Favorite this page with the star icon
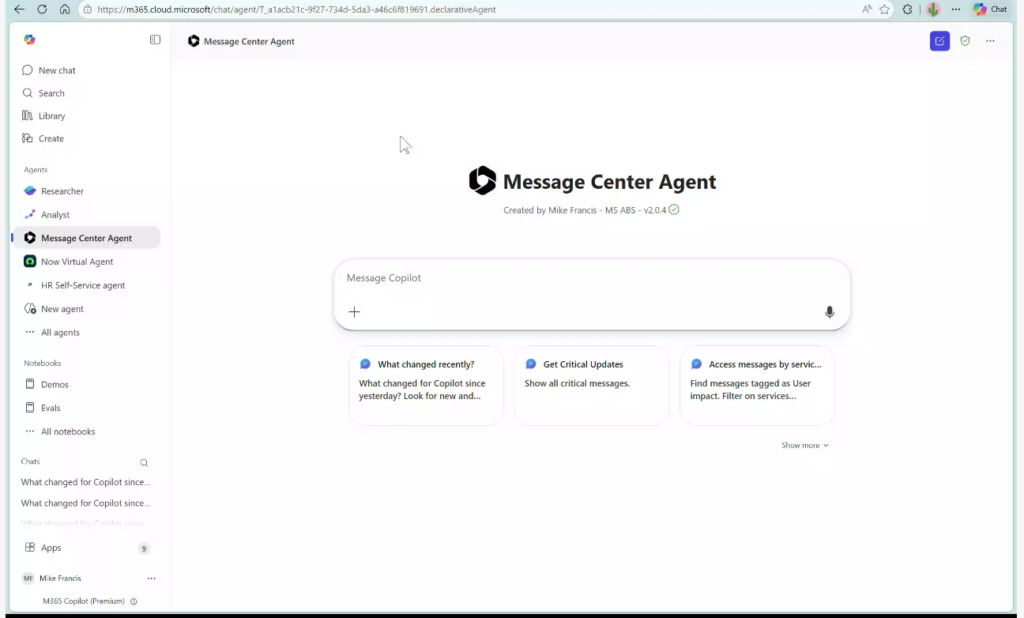The image size is (1024, 618). tap(884, 9)
